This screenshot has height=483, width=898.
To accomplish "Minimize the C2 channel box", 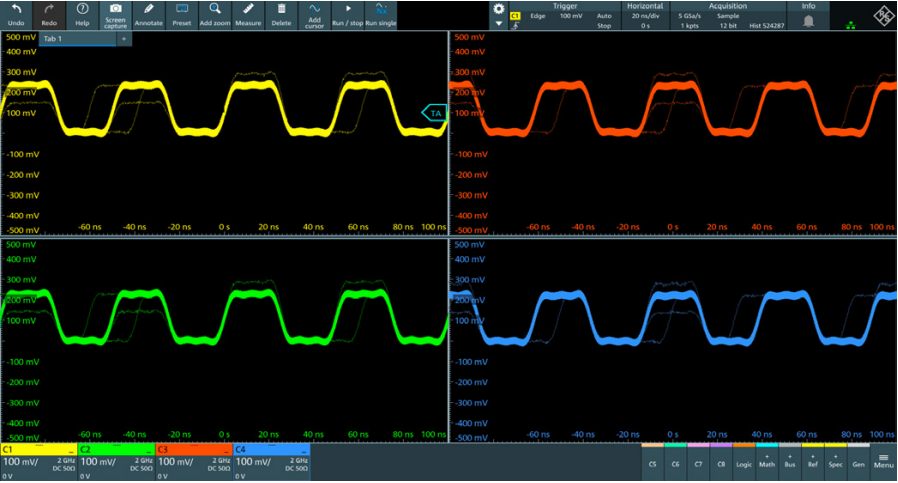I will point(149,452).
